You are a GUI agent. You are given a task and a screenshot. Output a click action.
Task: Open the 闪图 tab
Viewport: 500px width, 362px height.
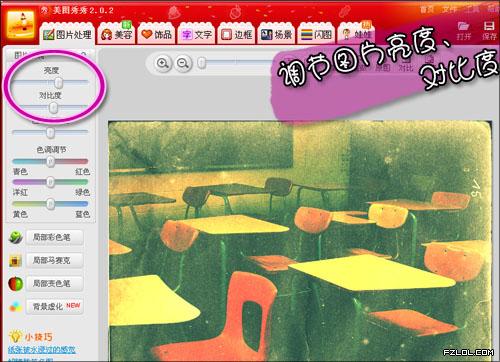(316, 34)
